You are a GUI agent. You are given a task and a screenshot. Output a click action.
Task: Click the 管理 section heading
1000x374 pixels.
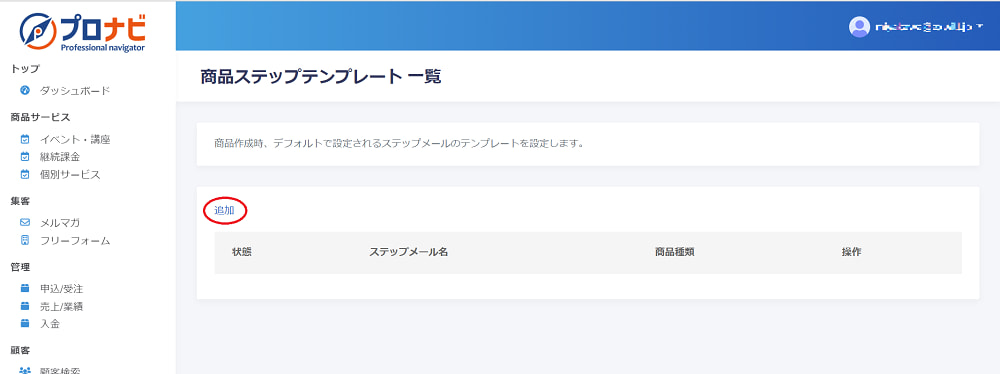[20, 267]
